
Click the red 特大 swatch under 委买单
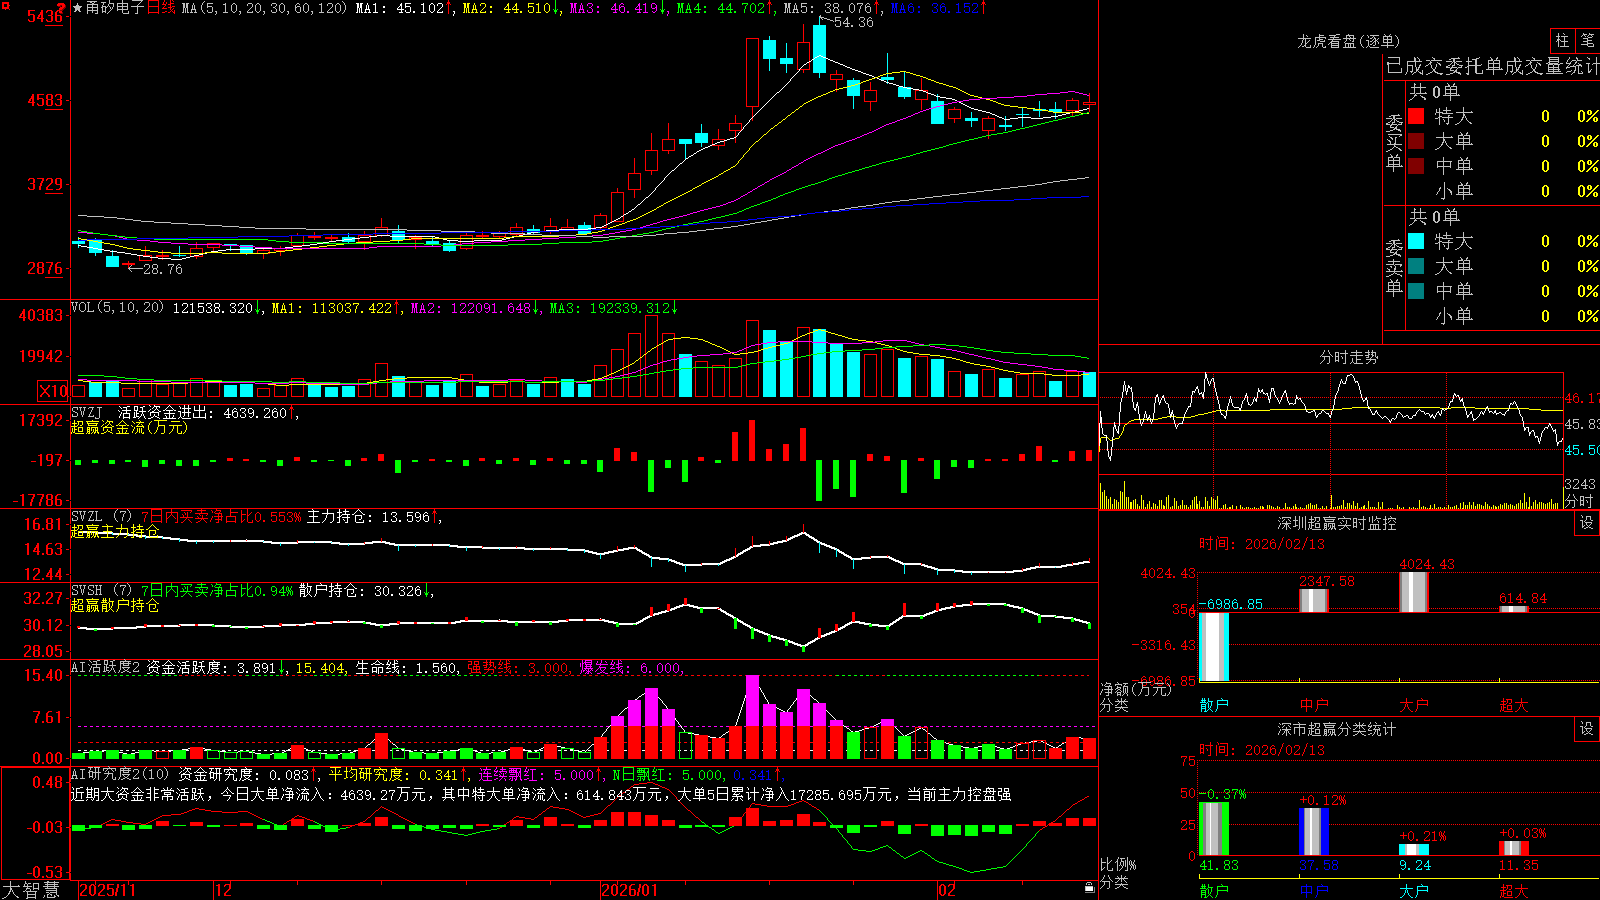point(1416,116)
